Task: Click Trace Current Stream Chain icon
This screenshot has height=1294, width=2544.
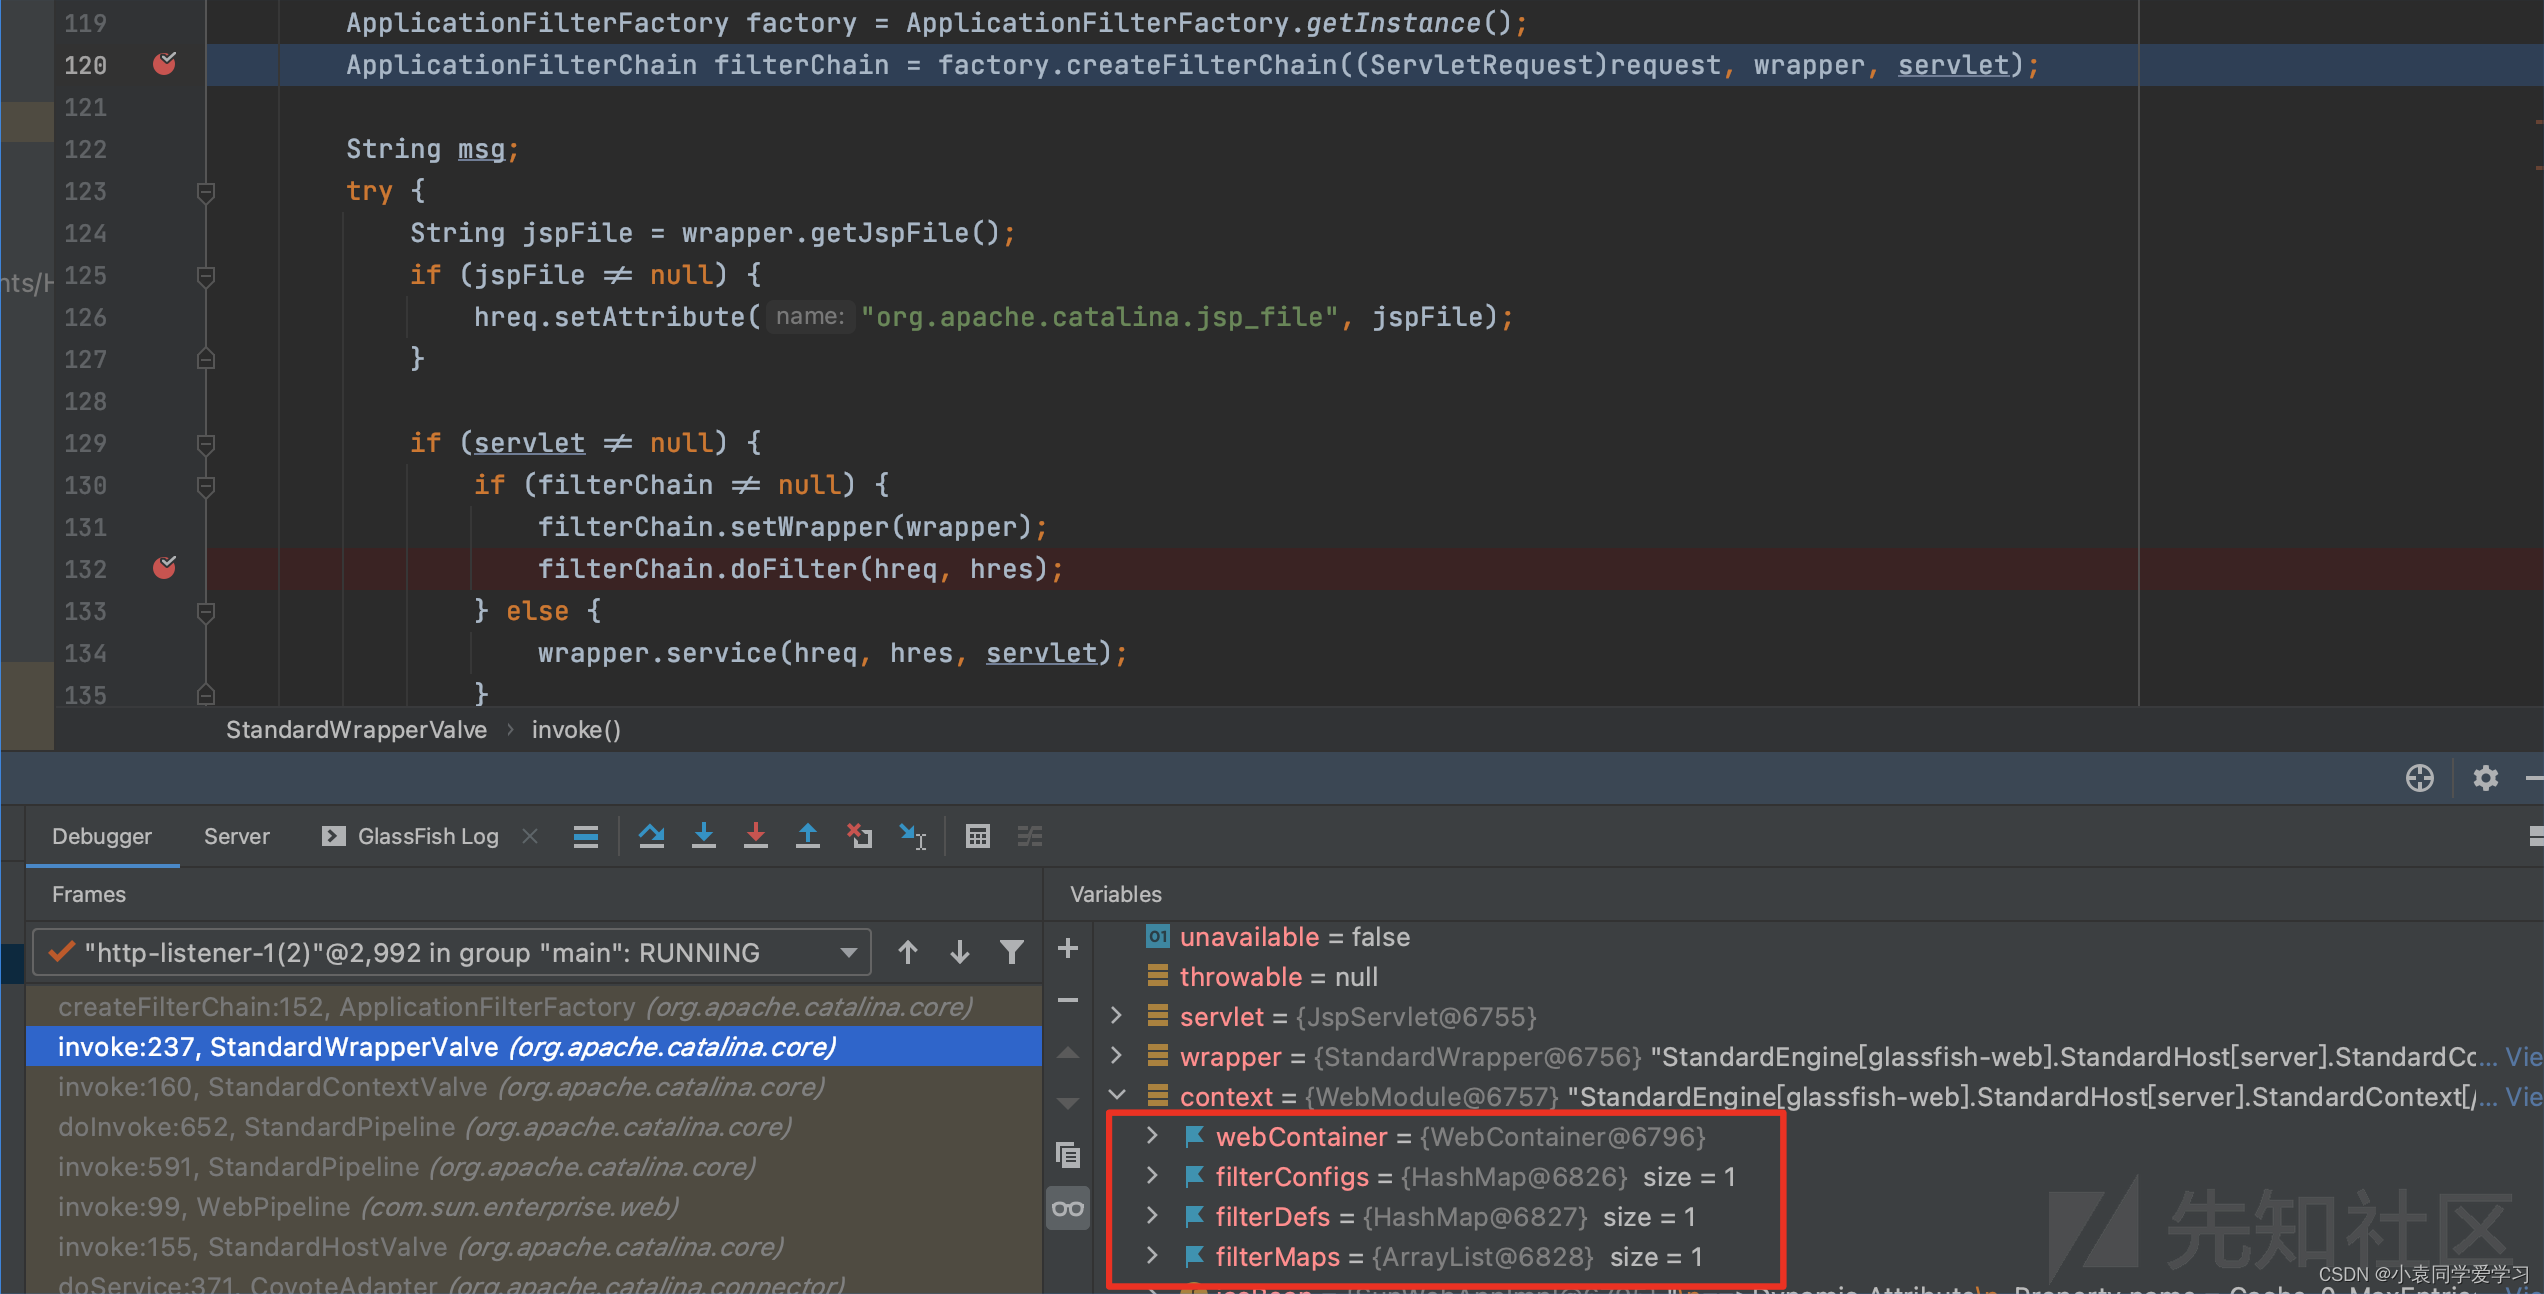Action: [x=1030, y=836]
